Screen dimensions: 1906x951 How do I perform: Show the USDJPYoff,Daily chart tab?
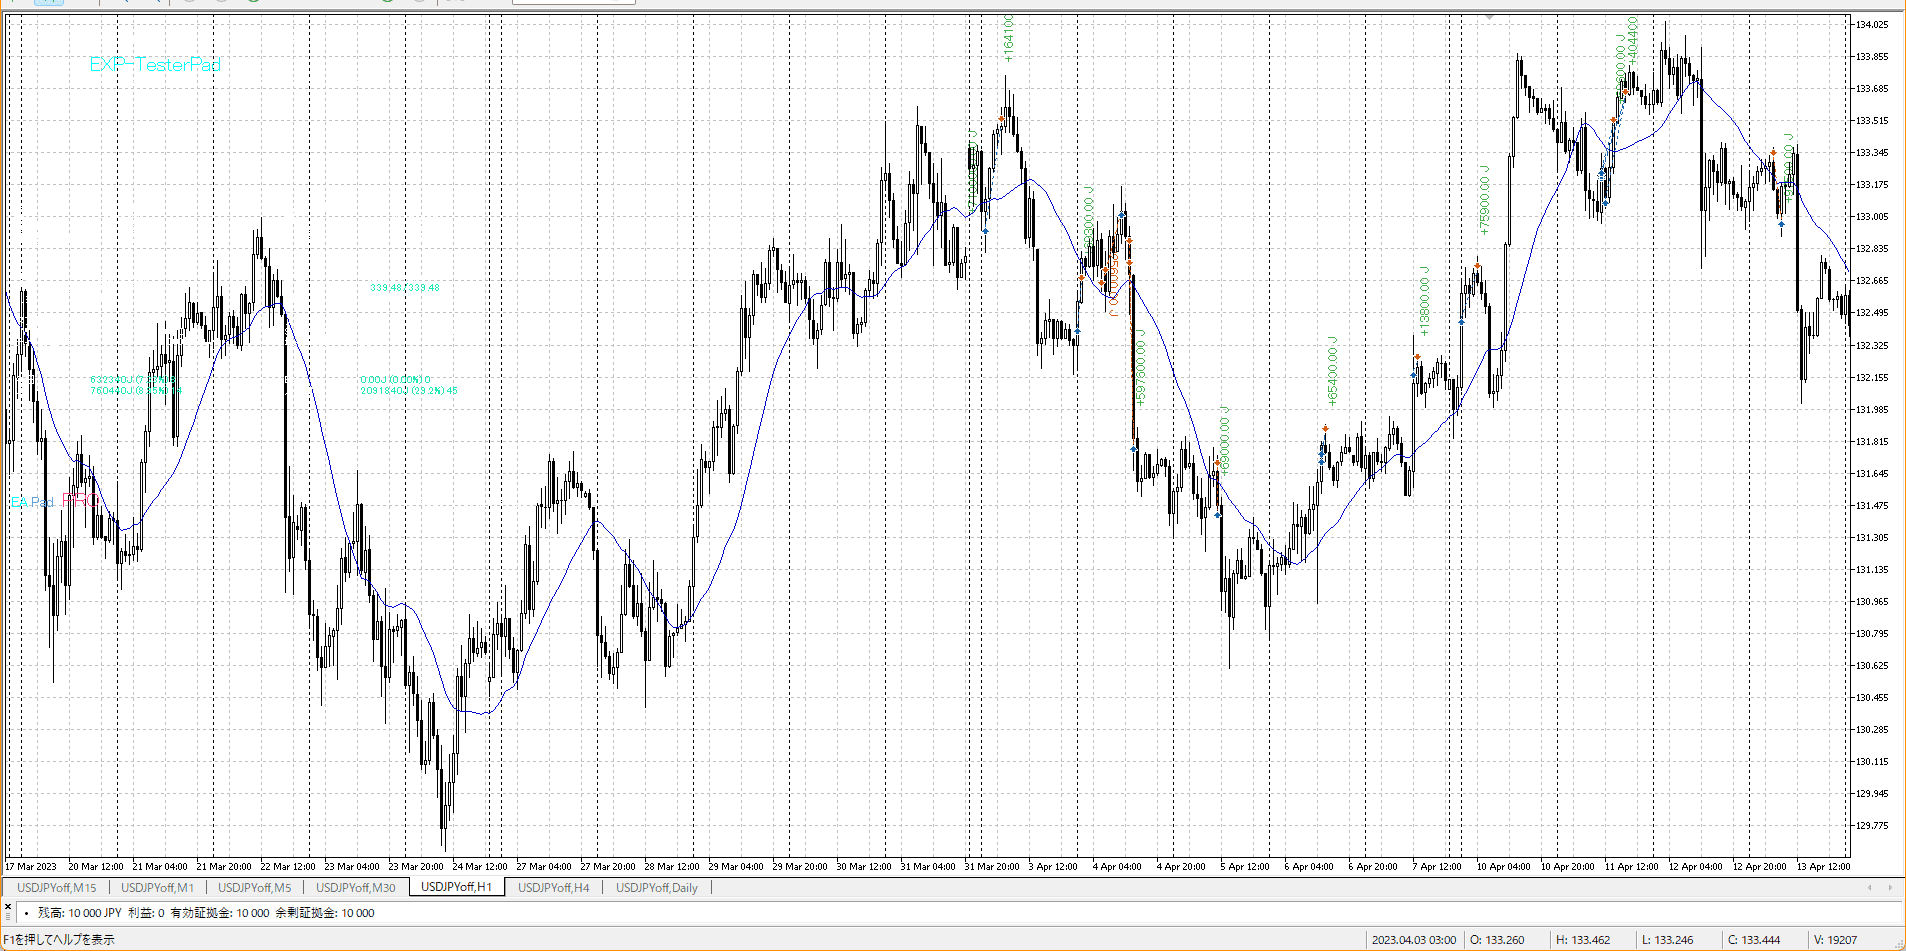click(656, 888)
